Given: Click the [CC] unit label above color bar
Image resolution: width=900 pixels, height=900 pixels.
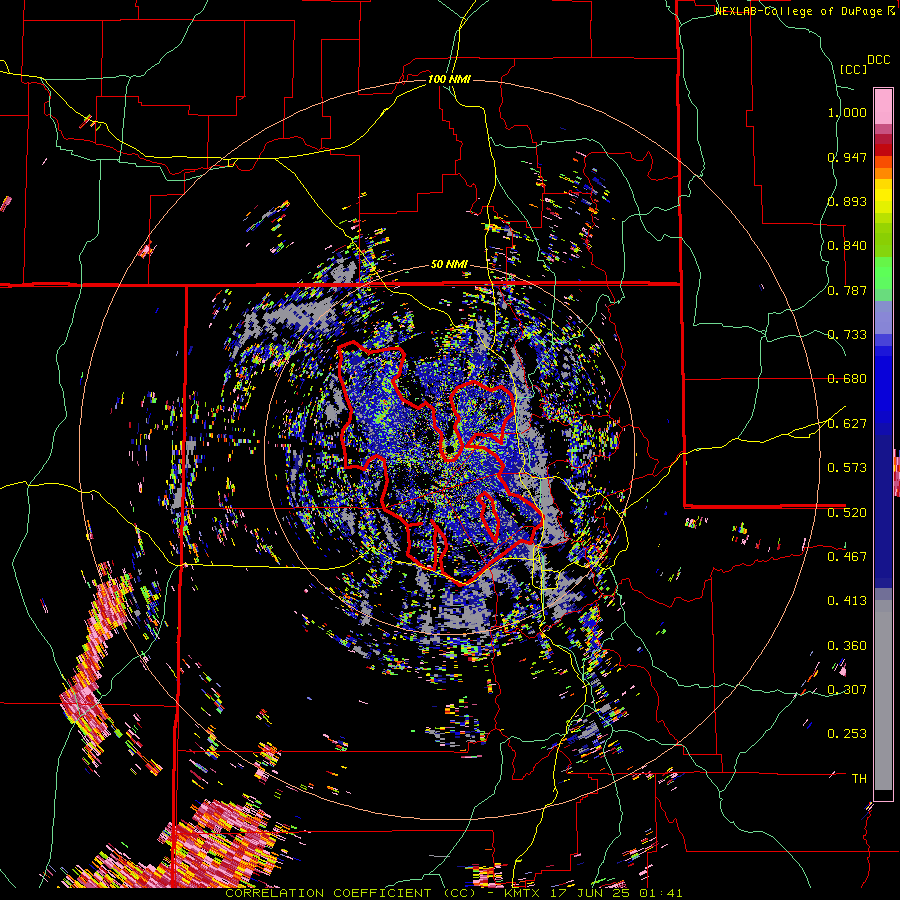Looking at the screenshot, I should point(854,69).
